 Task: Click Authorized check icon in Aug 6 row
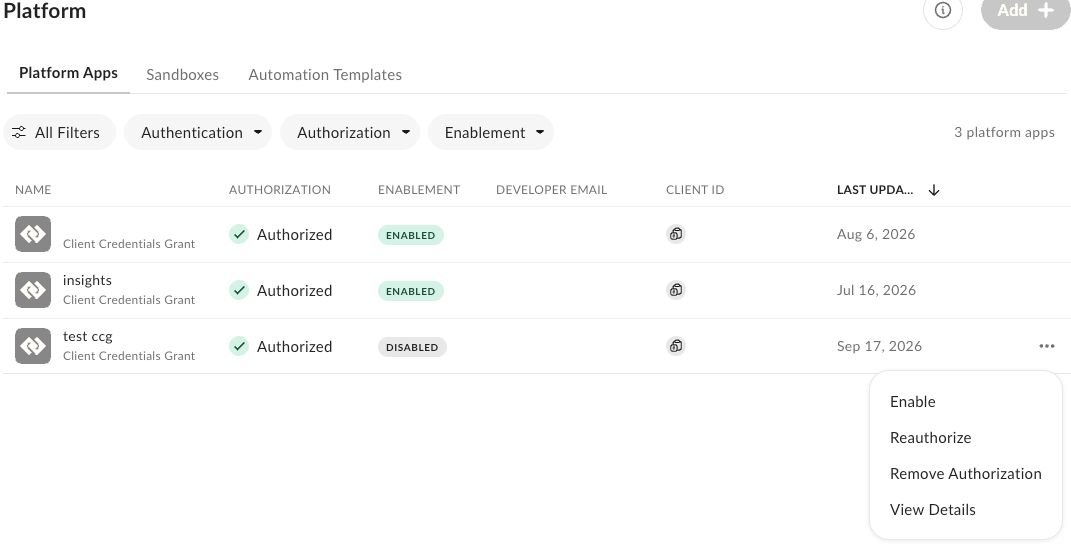pyautogui.click(x=239, y=234)
